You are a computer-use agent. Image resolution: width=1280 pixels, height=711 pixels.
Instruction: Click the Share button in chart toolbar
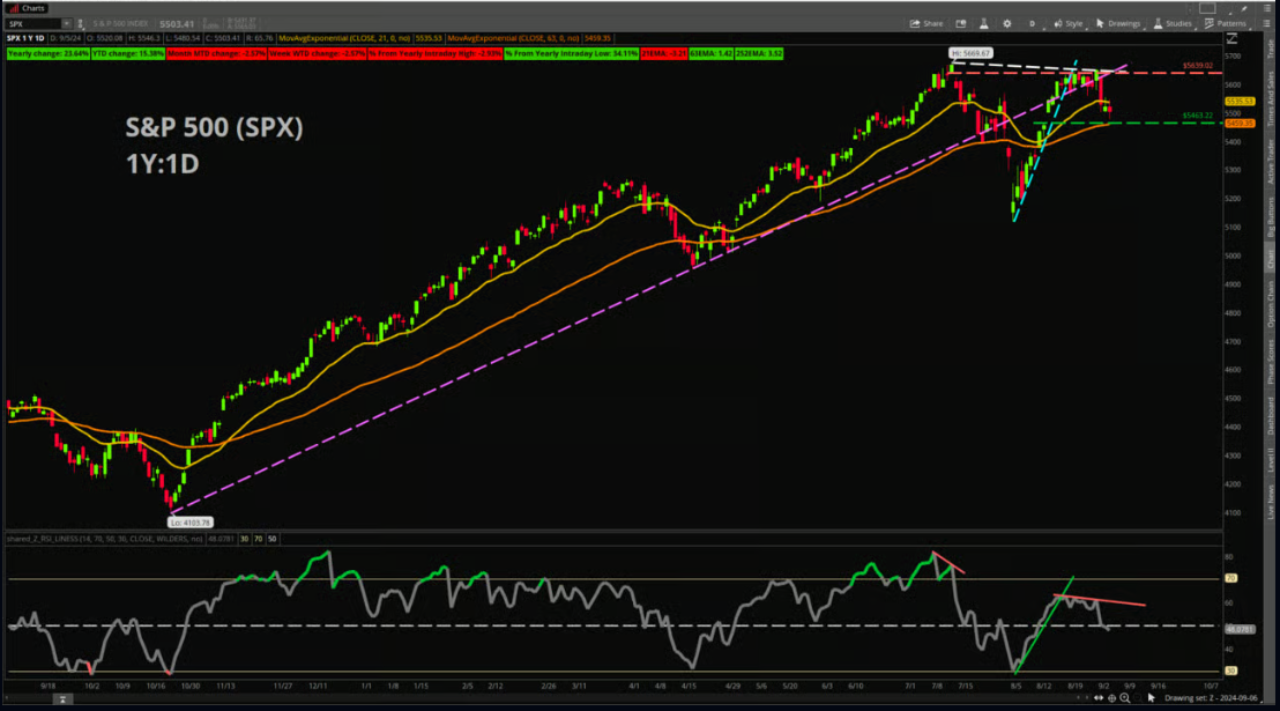926,23
